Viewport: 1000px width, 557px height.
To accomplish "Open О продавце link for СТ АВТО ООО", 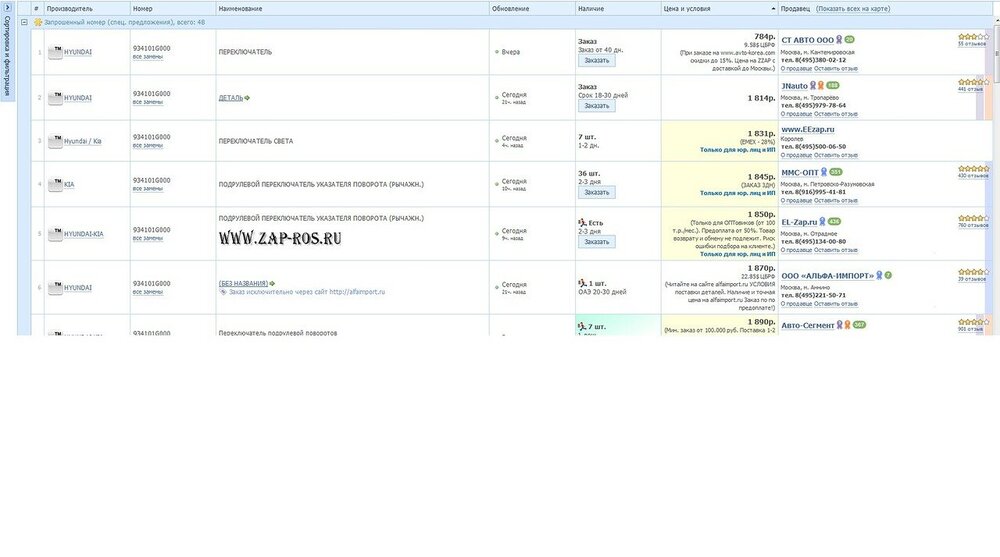I will click(x=797, y=68).
